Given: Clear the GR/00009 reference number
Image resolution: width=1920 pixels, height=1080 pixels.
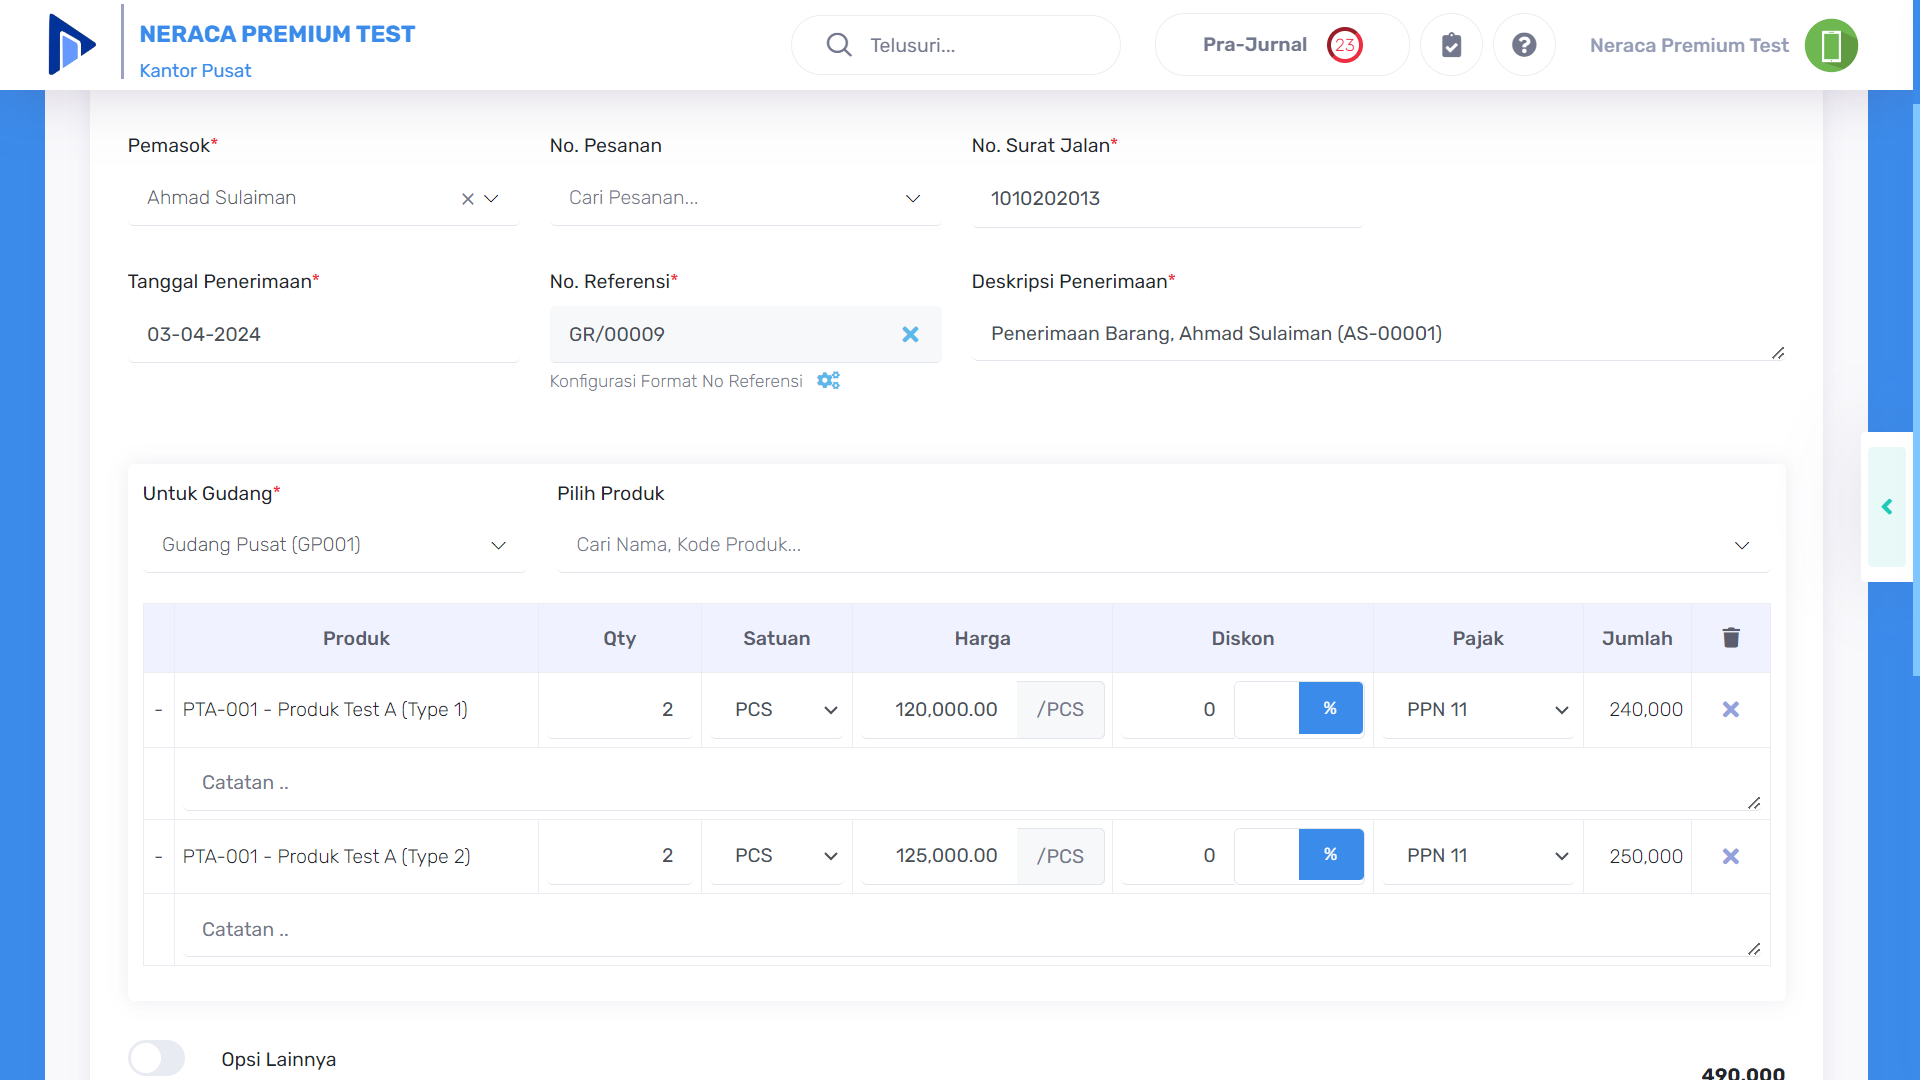Looking at the screenshot, I should [x=910, y=334].
